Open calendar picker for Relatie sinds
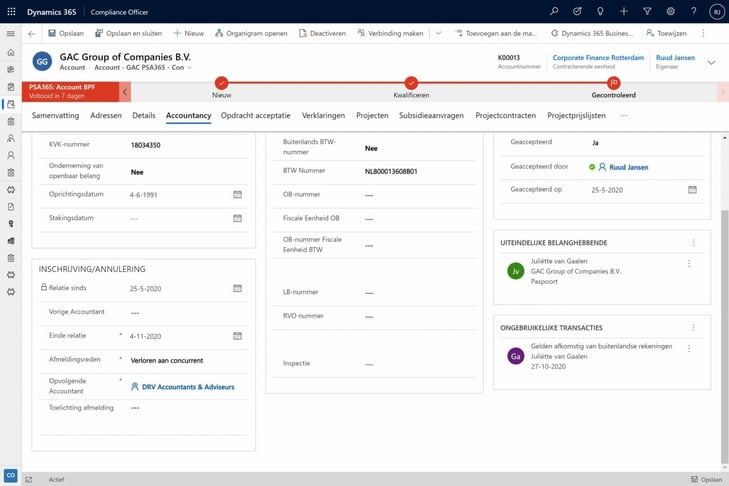This screenshot has height=486, width=729. pyautogui.click(x=237, y=288)
